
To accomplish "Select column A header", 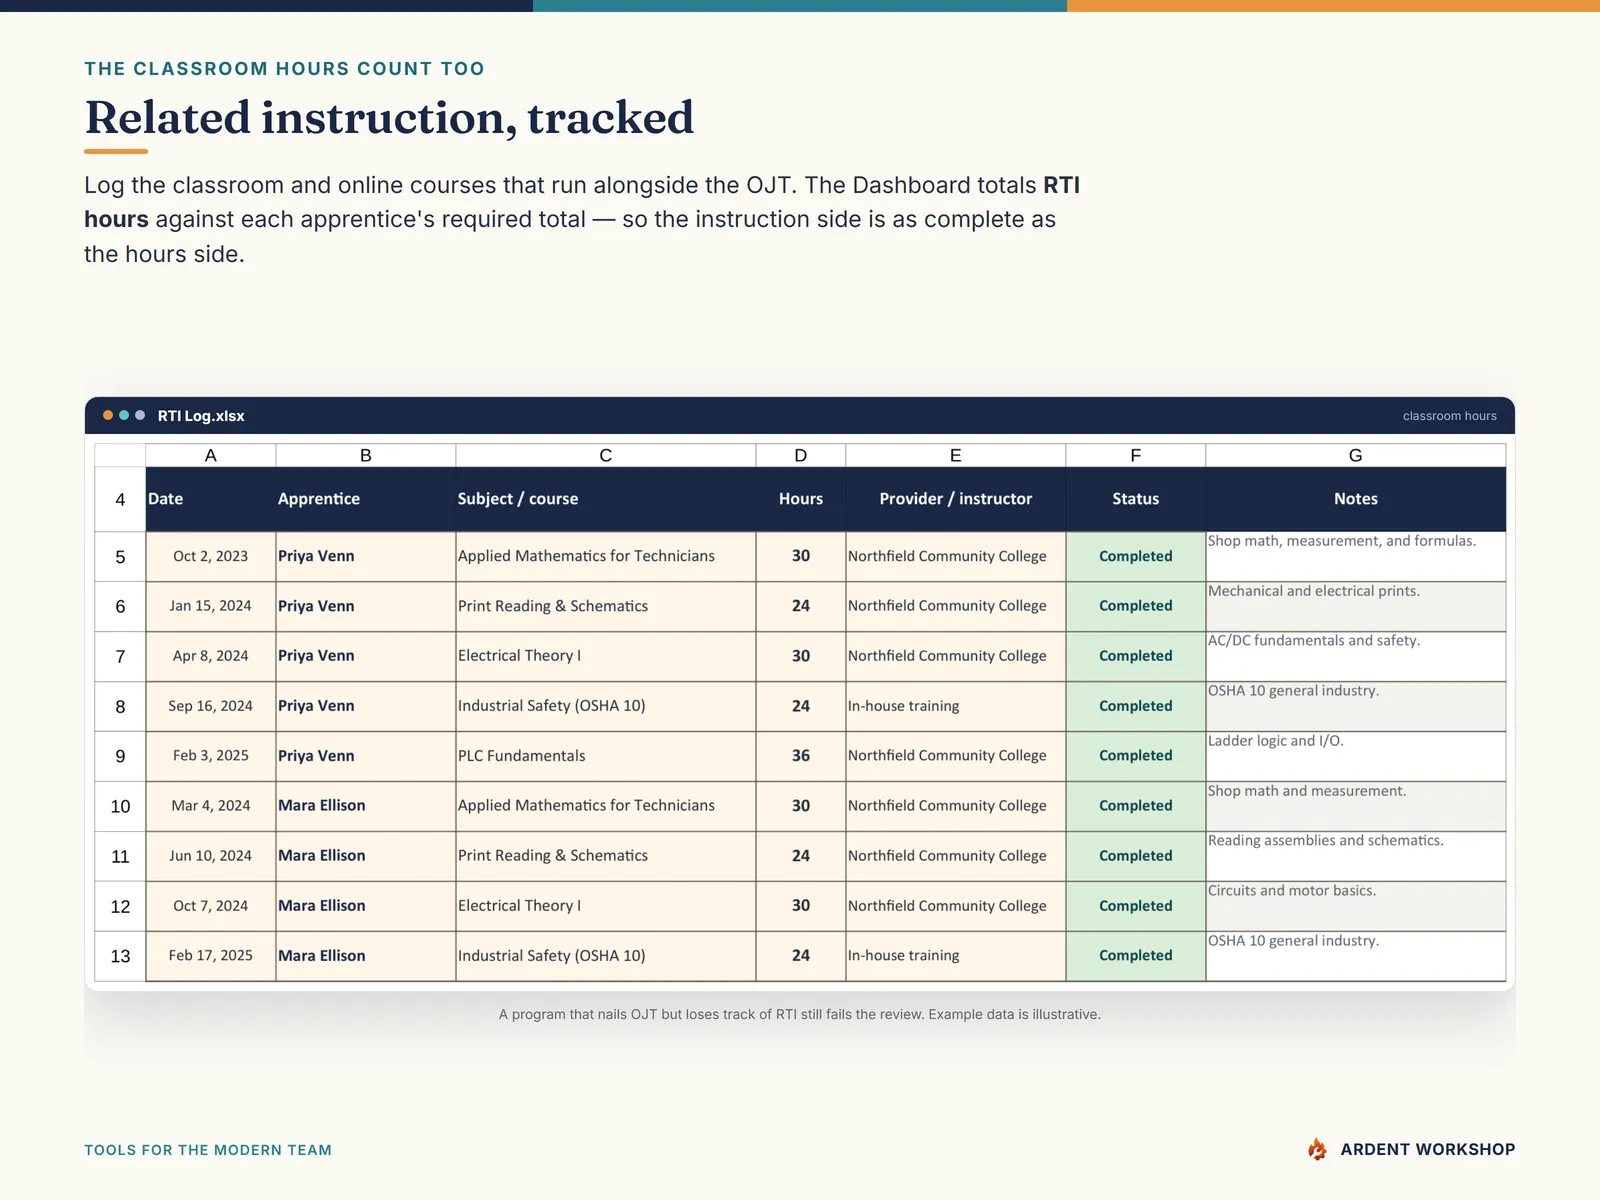I will click(x=211, y=455).
